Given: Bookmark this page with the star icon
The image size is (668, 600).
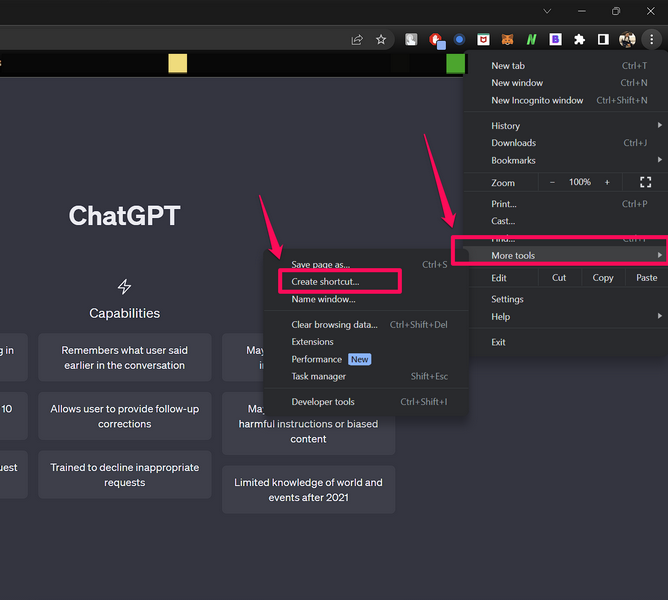Looking at the screenshot, I should pos(381,40).
